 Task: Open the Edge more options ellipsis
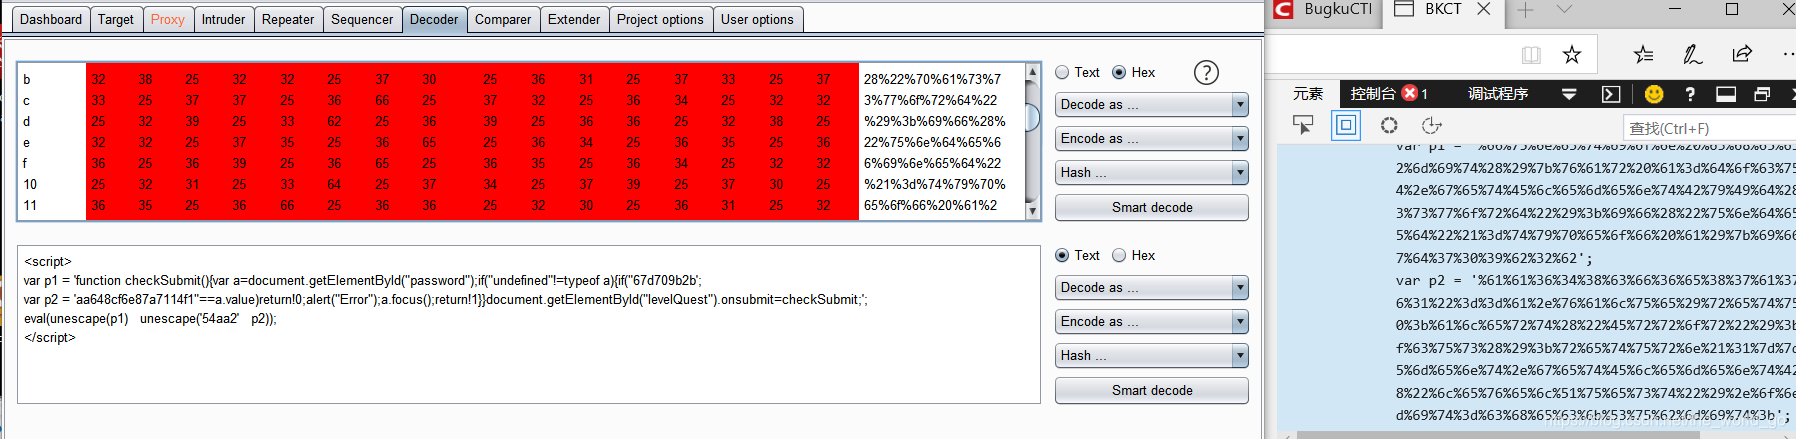(x=1788, y=54)
